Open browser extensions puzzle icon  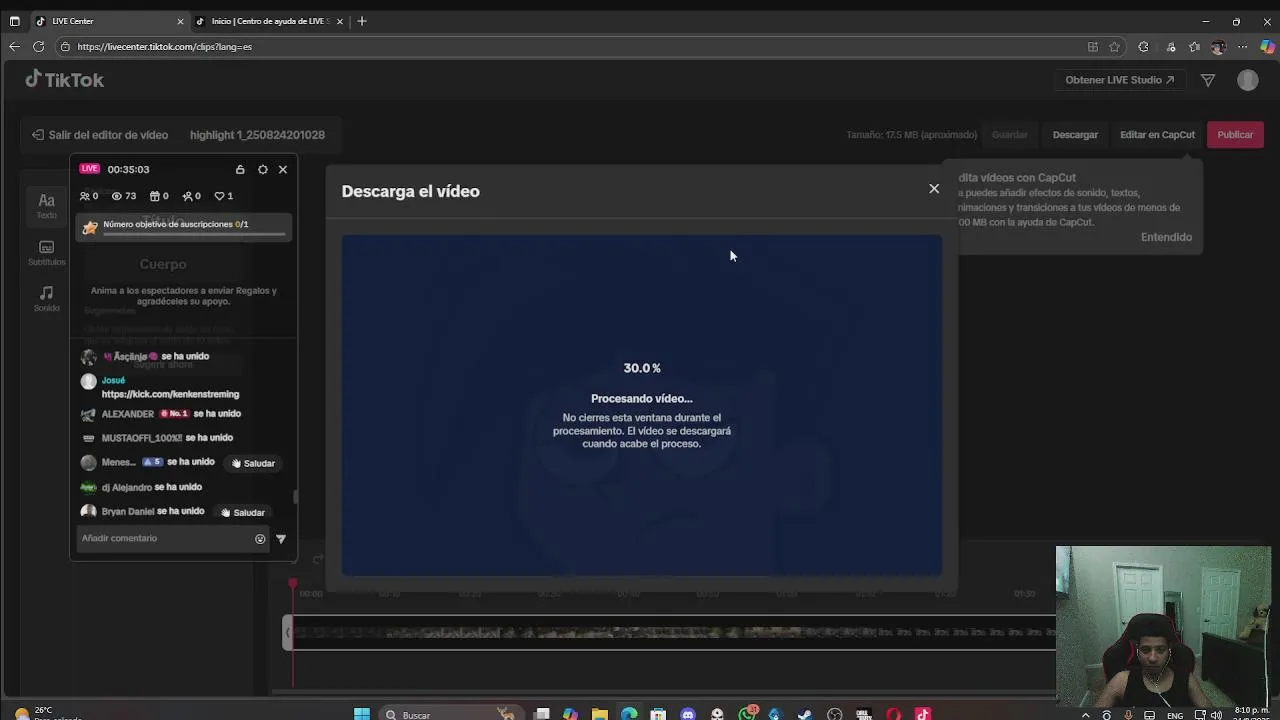click(1143, 46)
